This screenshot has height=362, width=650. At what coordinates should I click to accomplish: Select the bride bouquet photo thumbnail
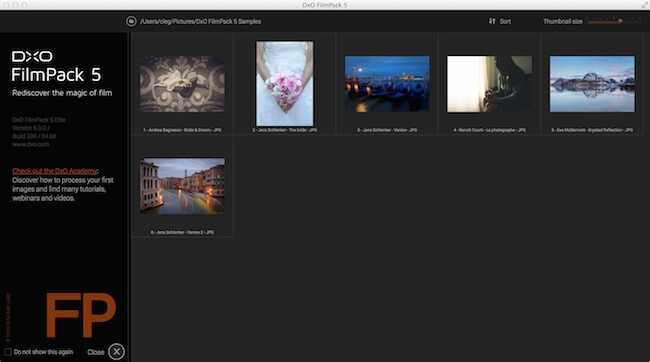[285, 83]
